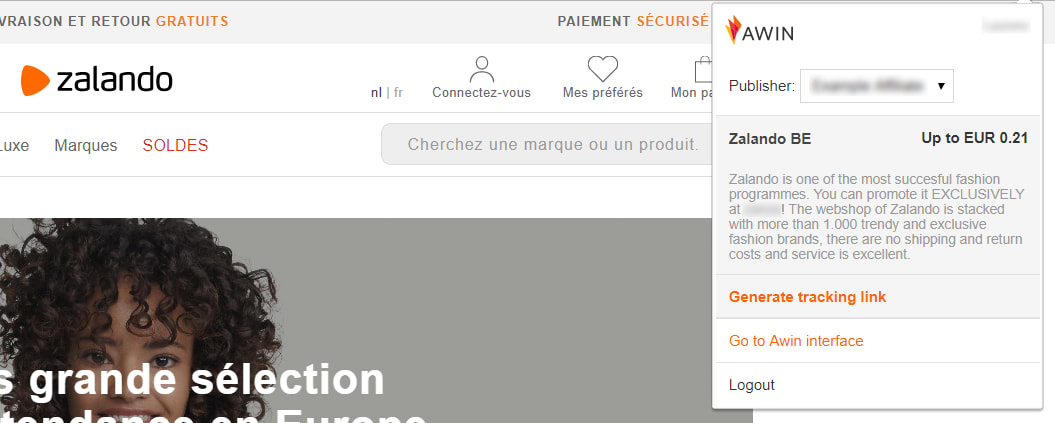
Task: Click the Publisher: label
Action: [762, 86]
